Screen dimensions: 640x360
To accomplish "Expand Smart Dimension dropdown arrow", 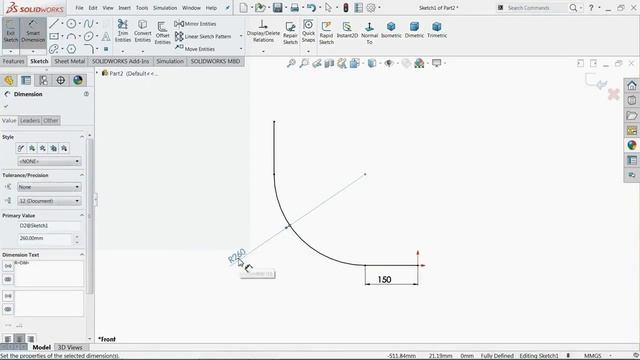I will pyautogui.click(x=33, y=51).
